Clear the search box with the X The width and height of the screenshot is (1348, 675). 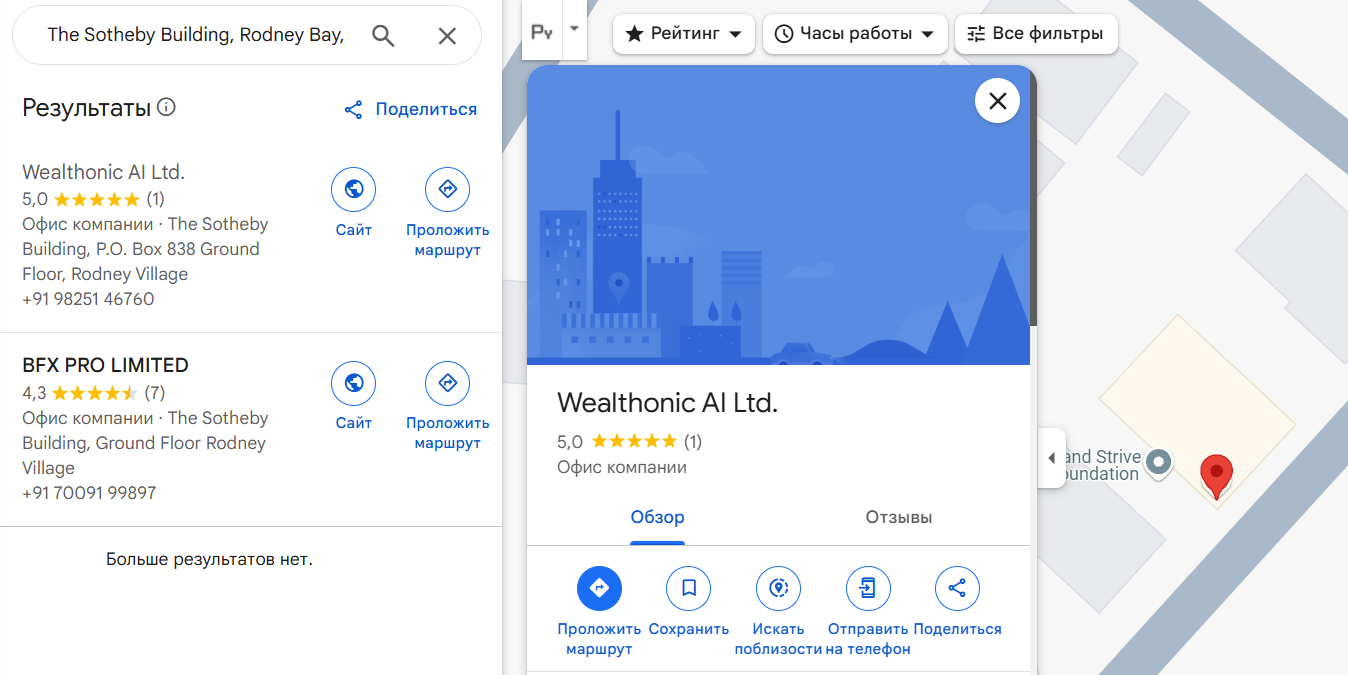coord(447,36)
